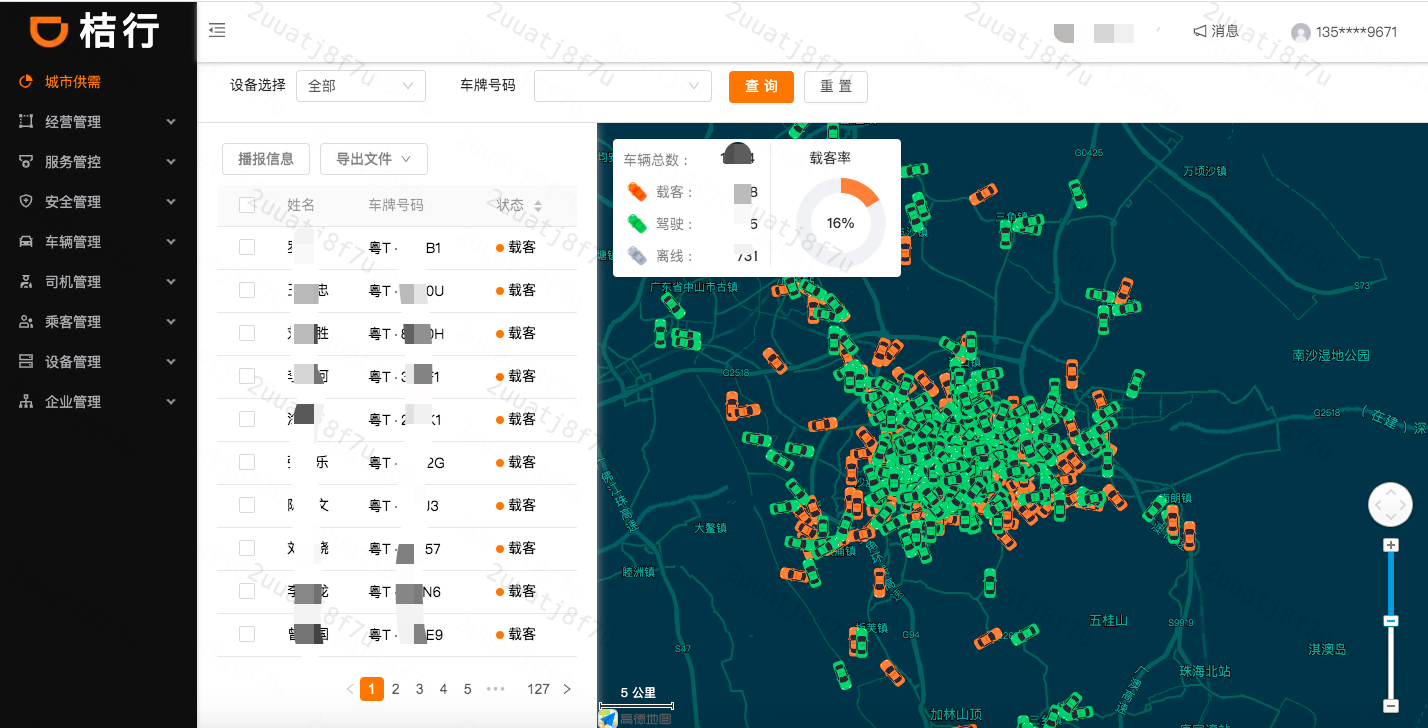Screen dimensions: 1428x728
Task: Click the 播报信息 button
Action: click(266, 159)
